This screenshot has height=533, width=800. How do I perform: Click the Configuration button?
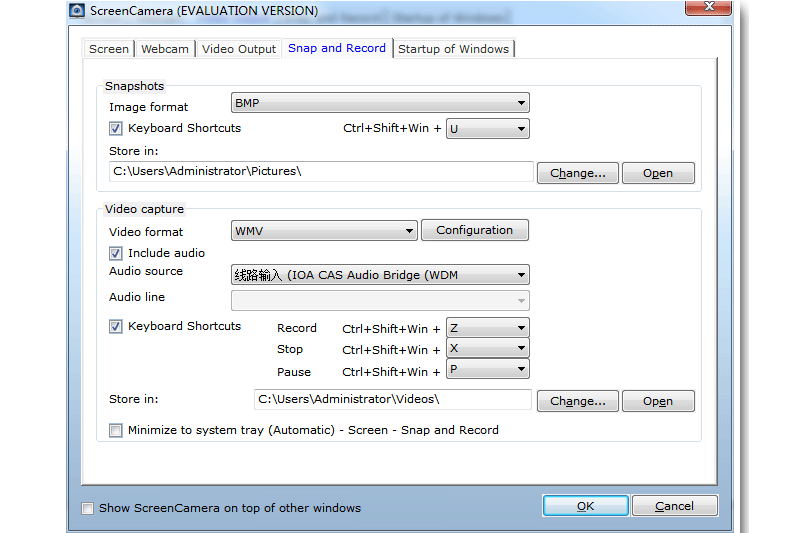click(474, 230)
